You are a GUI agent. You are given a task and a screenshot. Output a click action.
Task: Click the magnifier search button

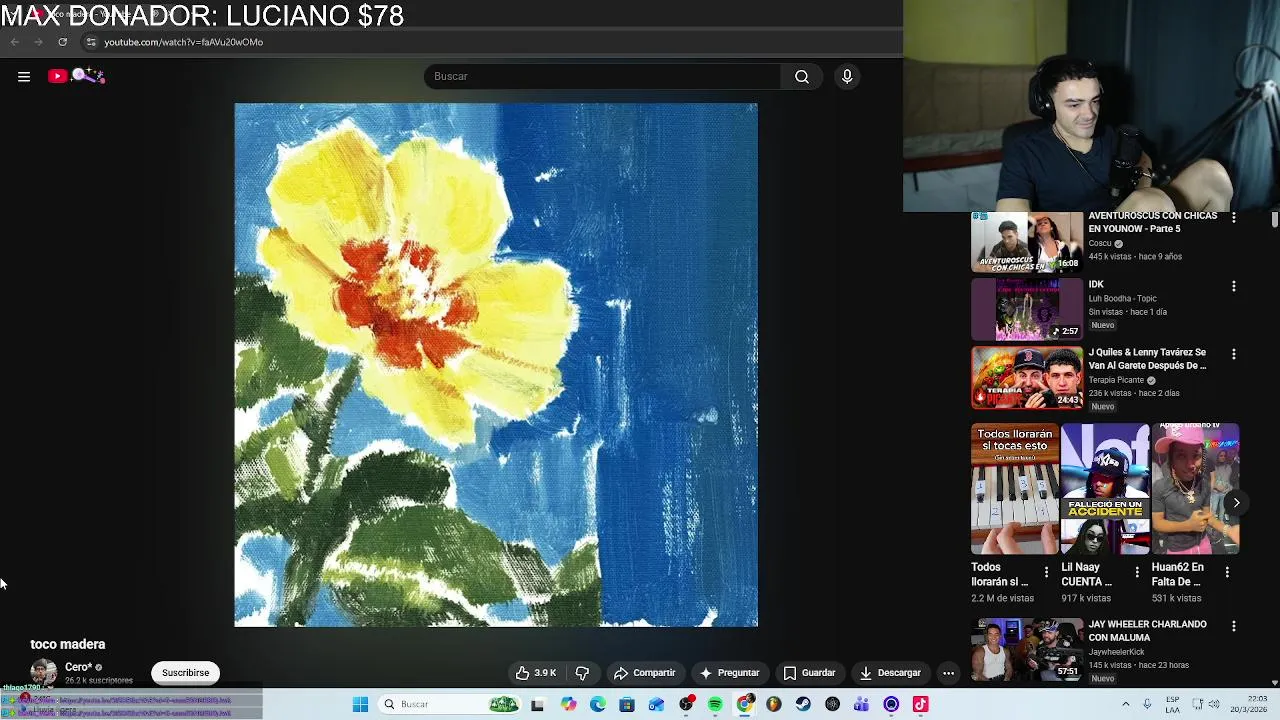coord(802,76)
